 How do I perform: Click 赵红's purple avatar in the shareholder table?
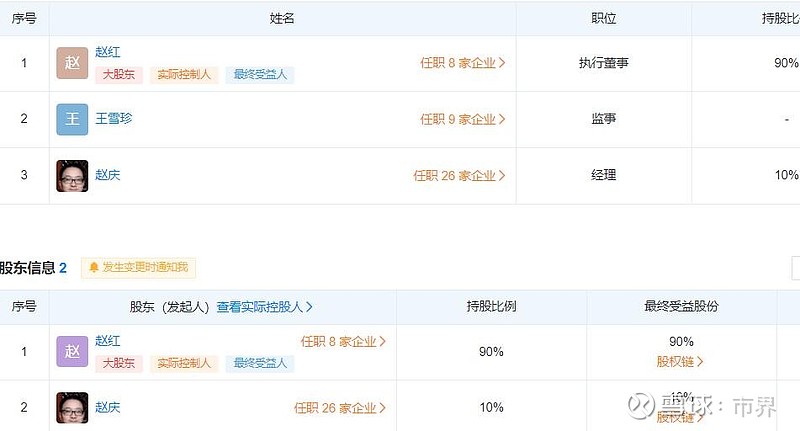pyautogui.click(x=72, y=351)
